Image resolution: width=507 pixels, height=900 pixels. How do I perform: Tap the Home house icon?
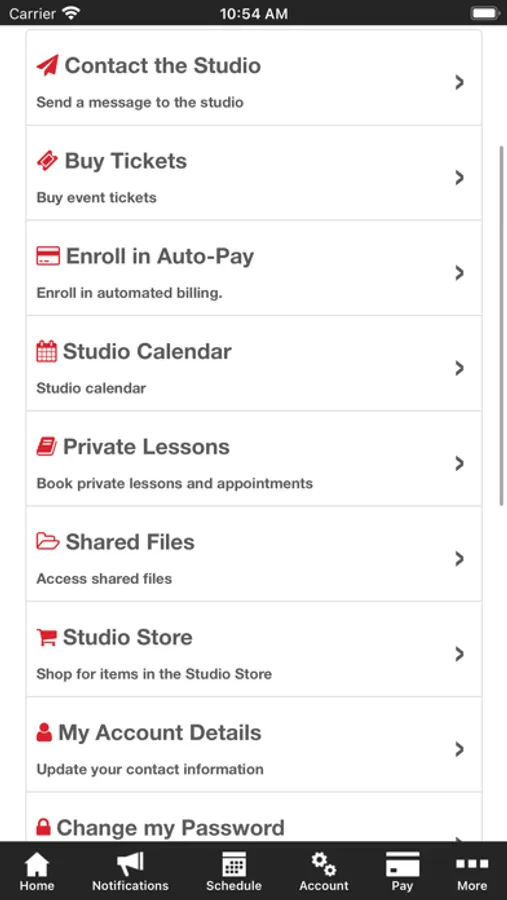[x=37, y=864]
